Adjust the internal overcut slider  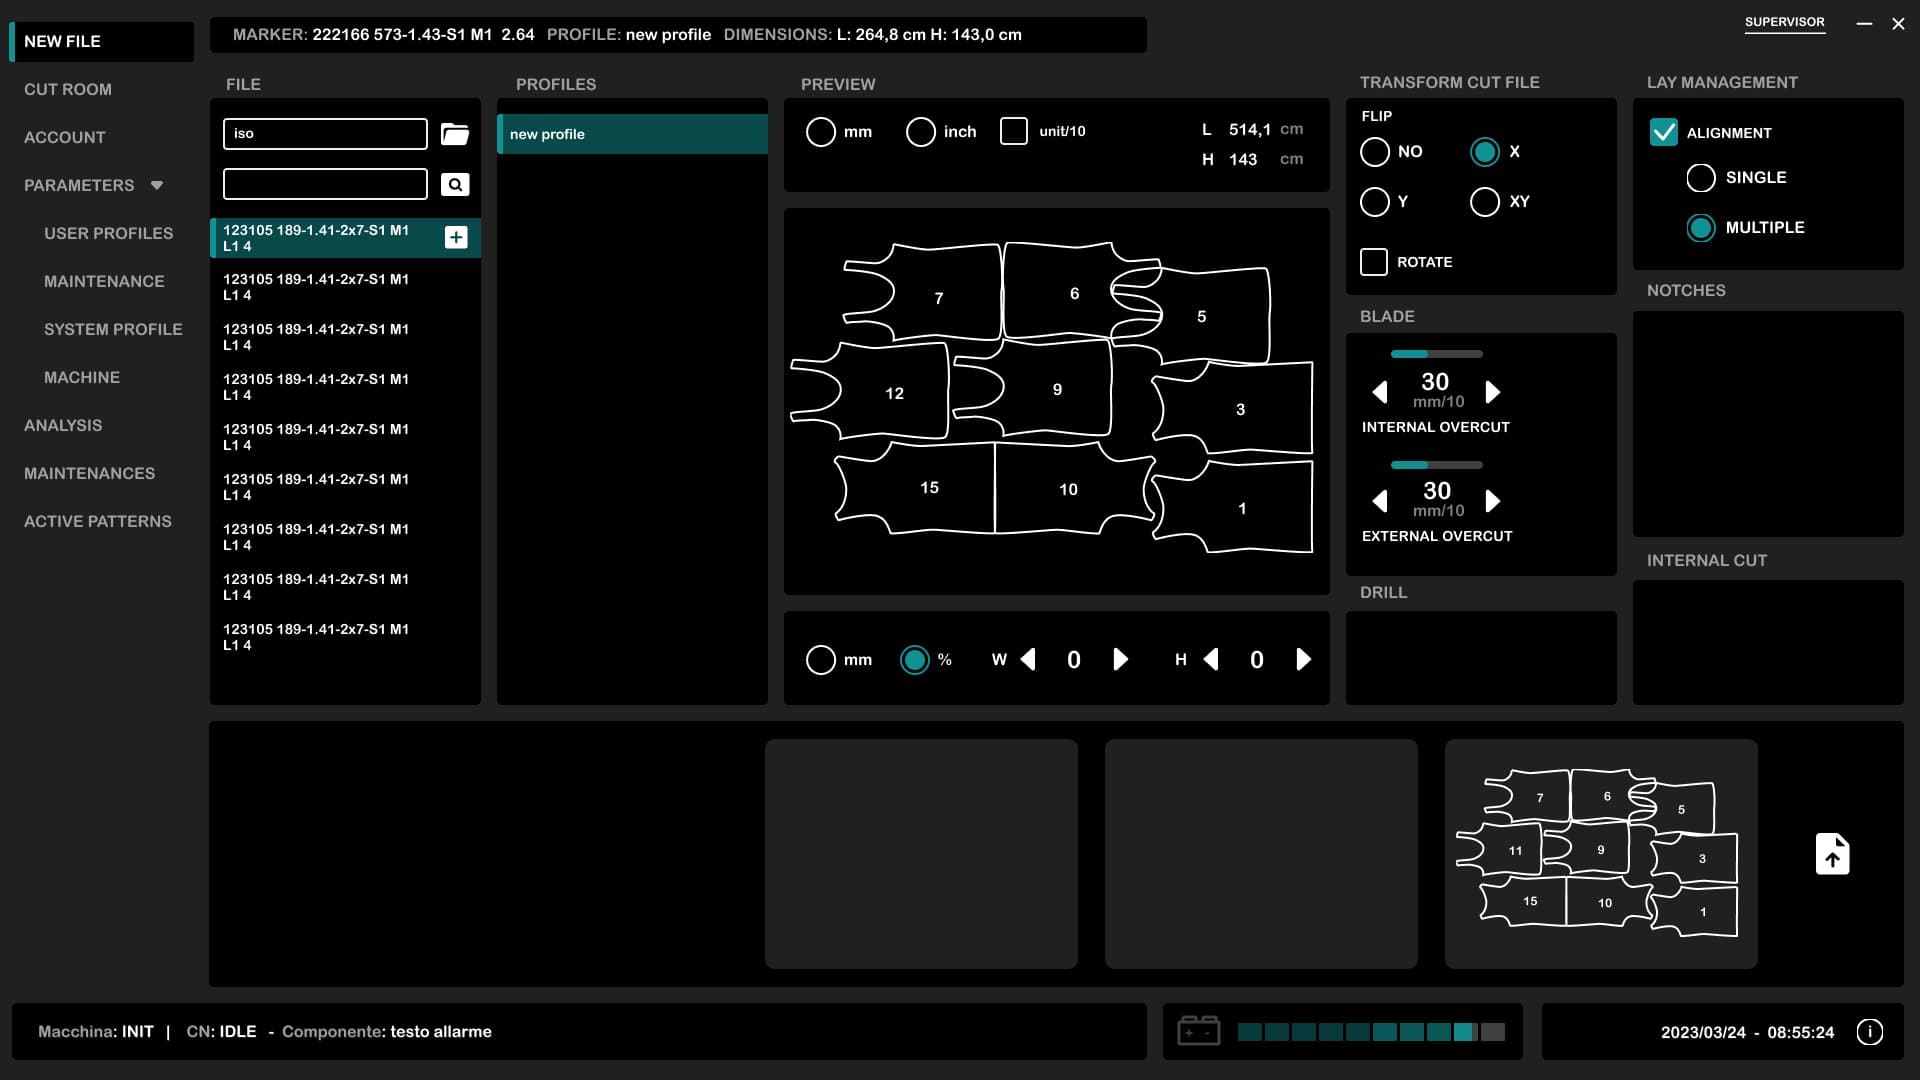coord(1436,354)
